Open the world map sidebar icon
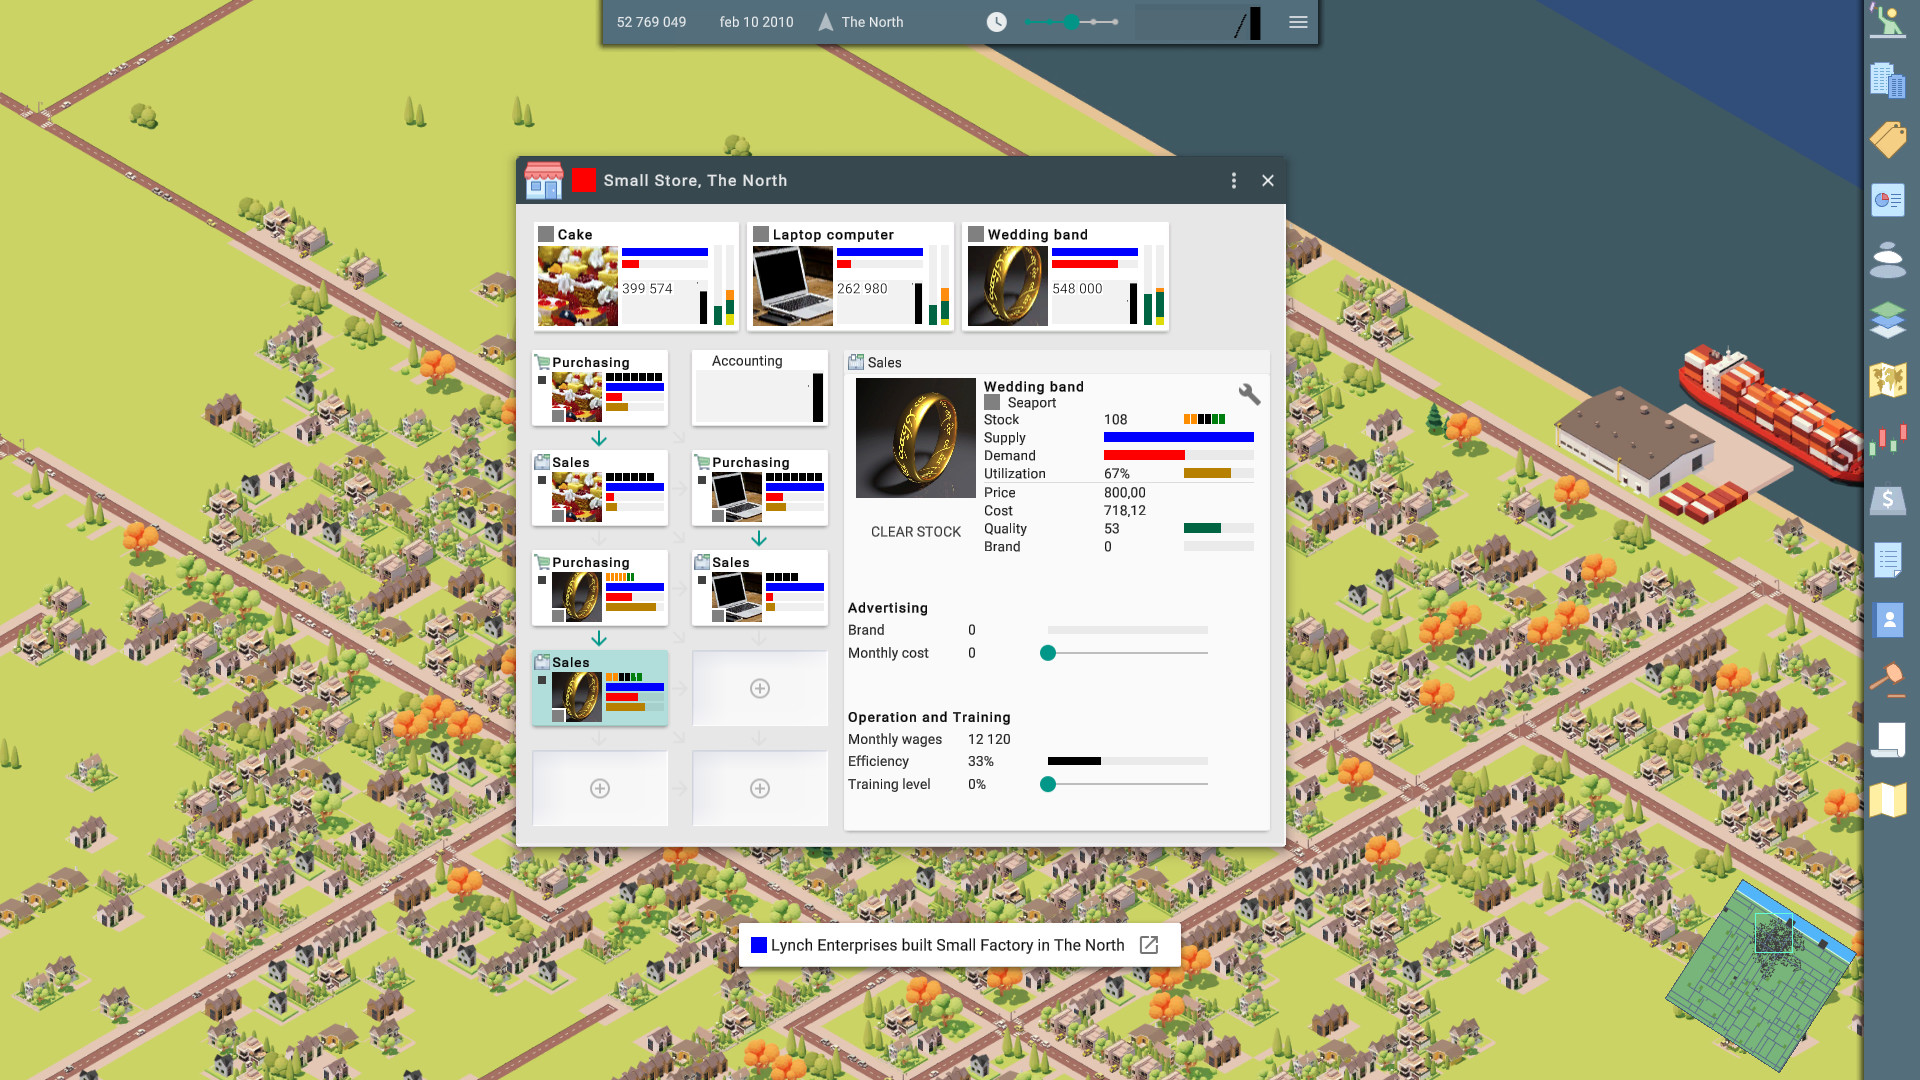The image size is (1920, 1080). tap(1888, 380)
